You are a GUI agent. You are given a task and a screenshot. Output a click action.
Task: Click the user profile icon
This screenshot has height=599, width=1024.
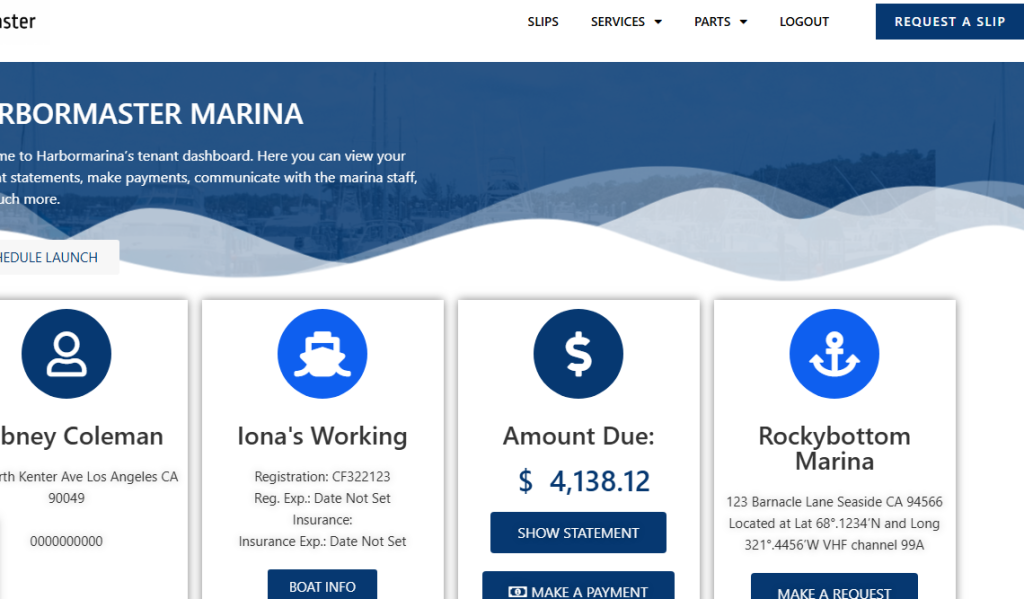66,354
